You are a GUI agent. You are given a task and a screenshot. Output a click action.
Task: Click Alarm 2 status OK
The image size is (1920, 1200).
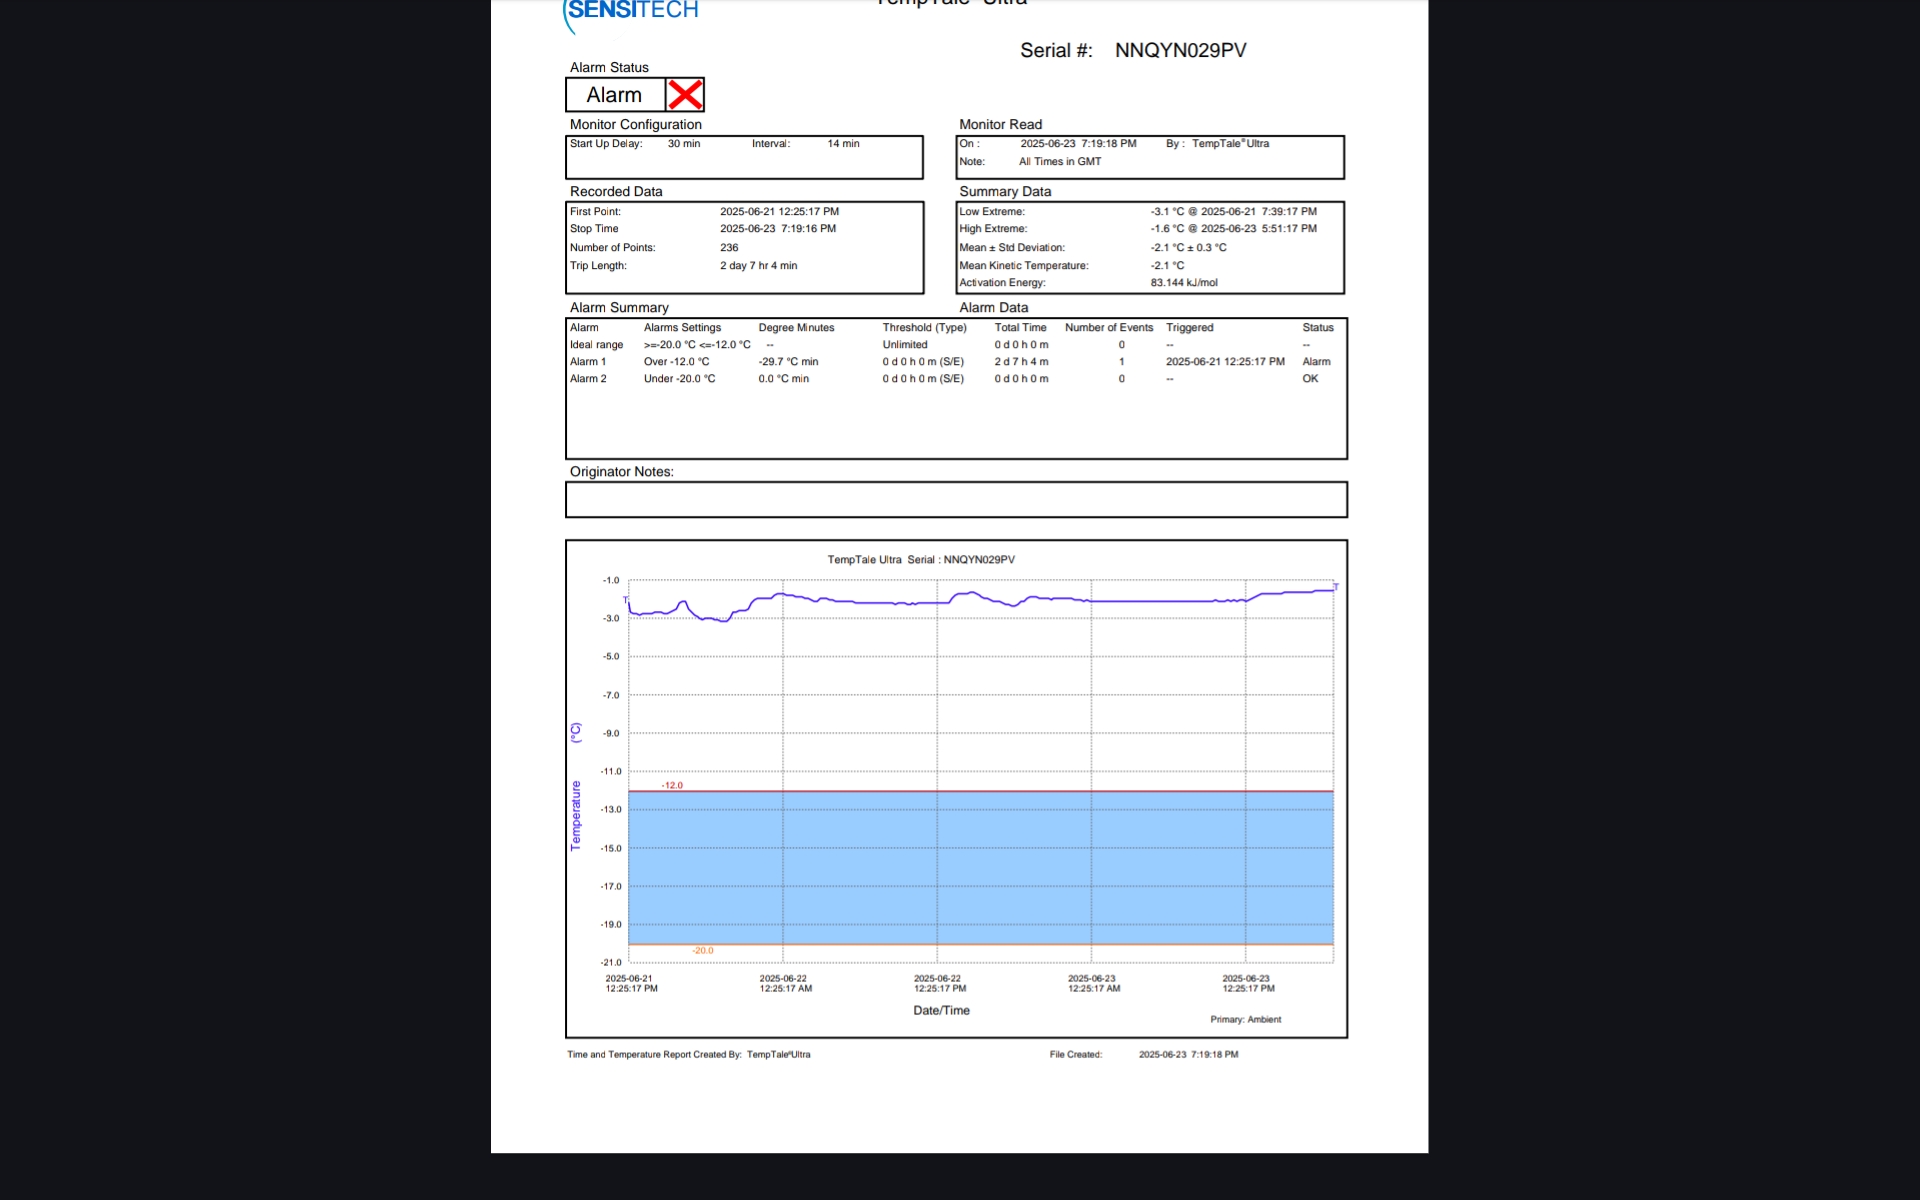[x=1310, y=379]
